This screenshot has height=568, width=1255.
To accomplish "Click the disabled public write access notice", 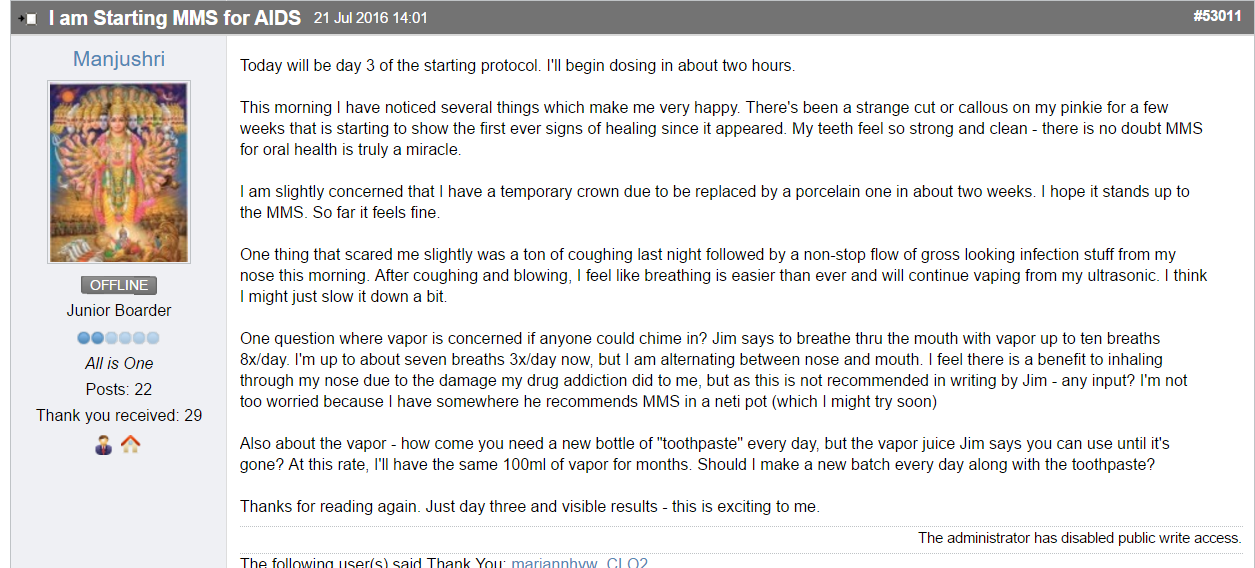I will tap(1080, 538).
